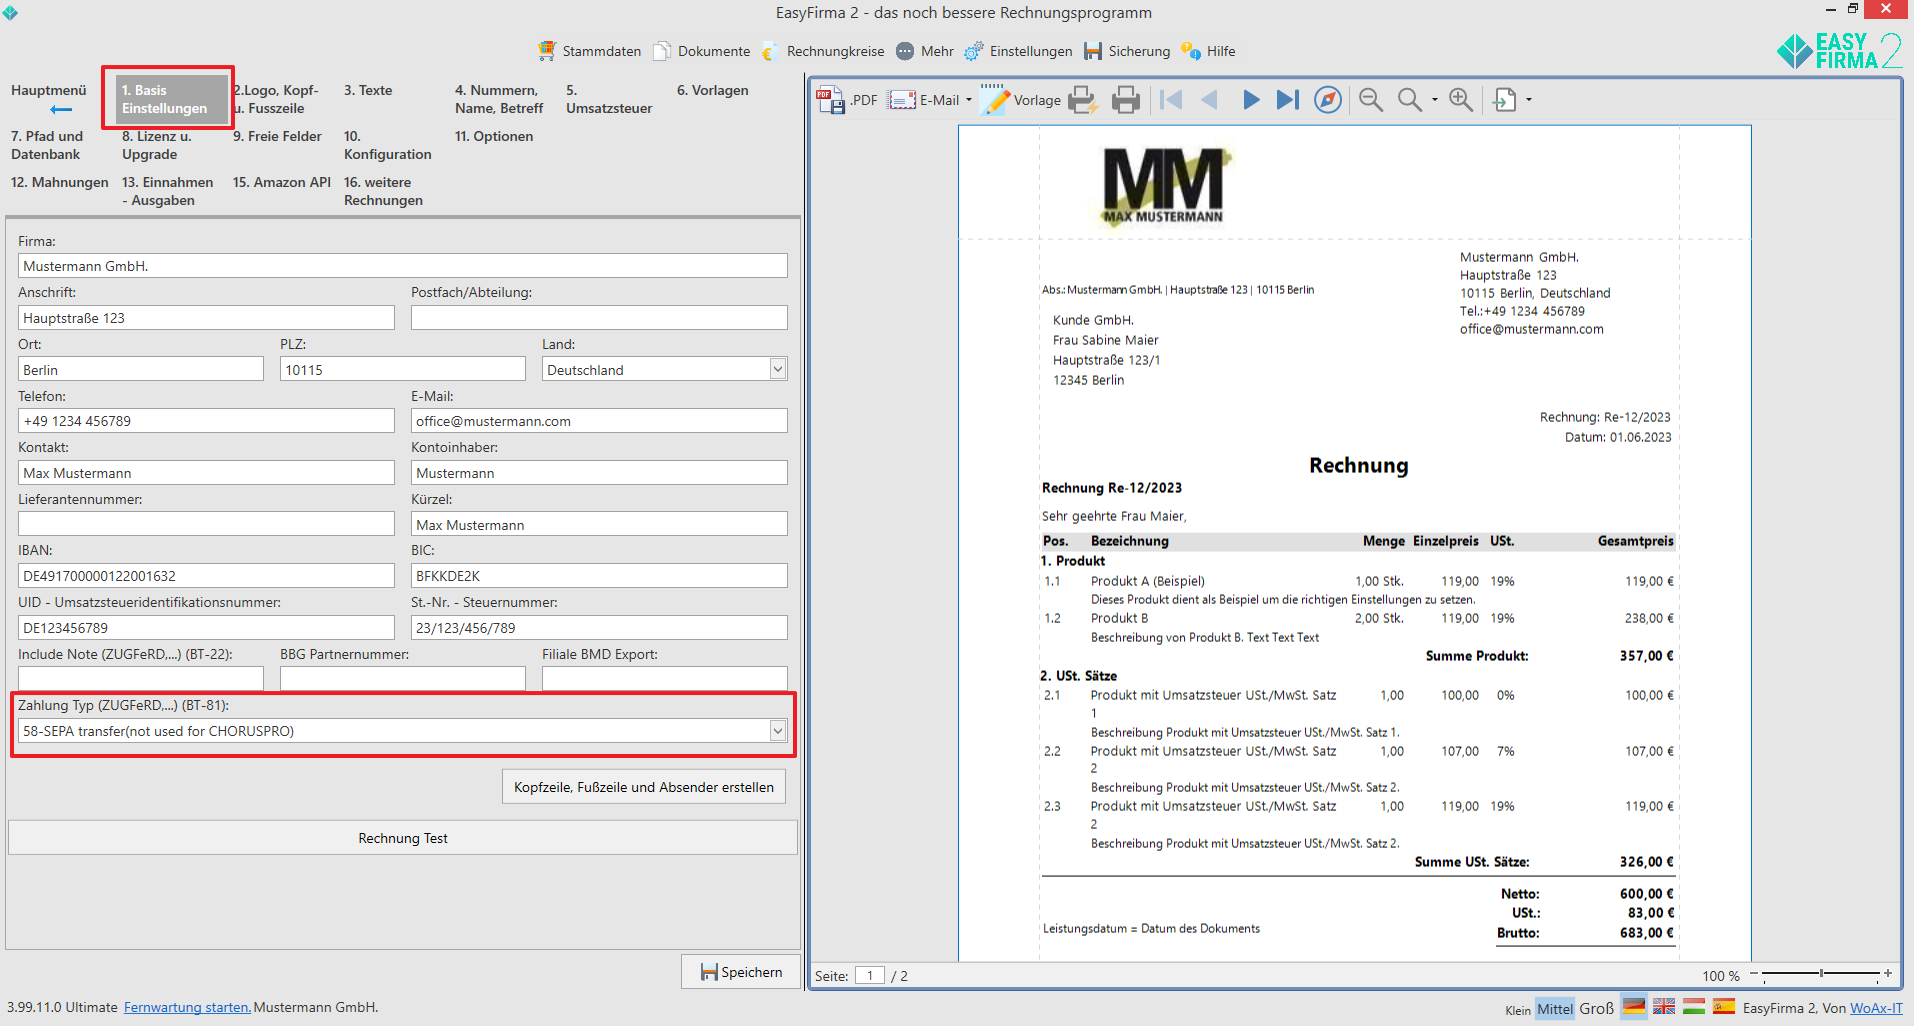
Task: Click the export page icon
Action: (x=1505, y=100)
